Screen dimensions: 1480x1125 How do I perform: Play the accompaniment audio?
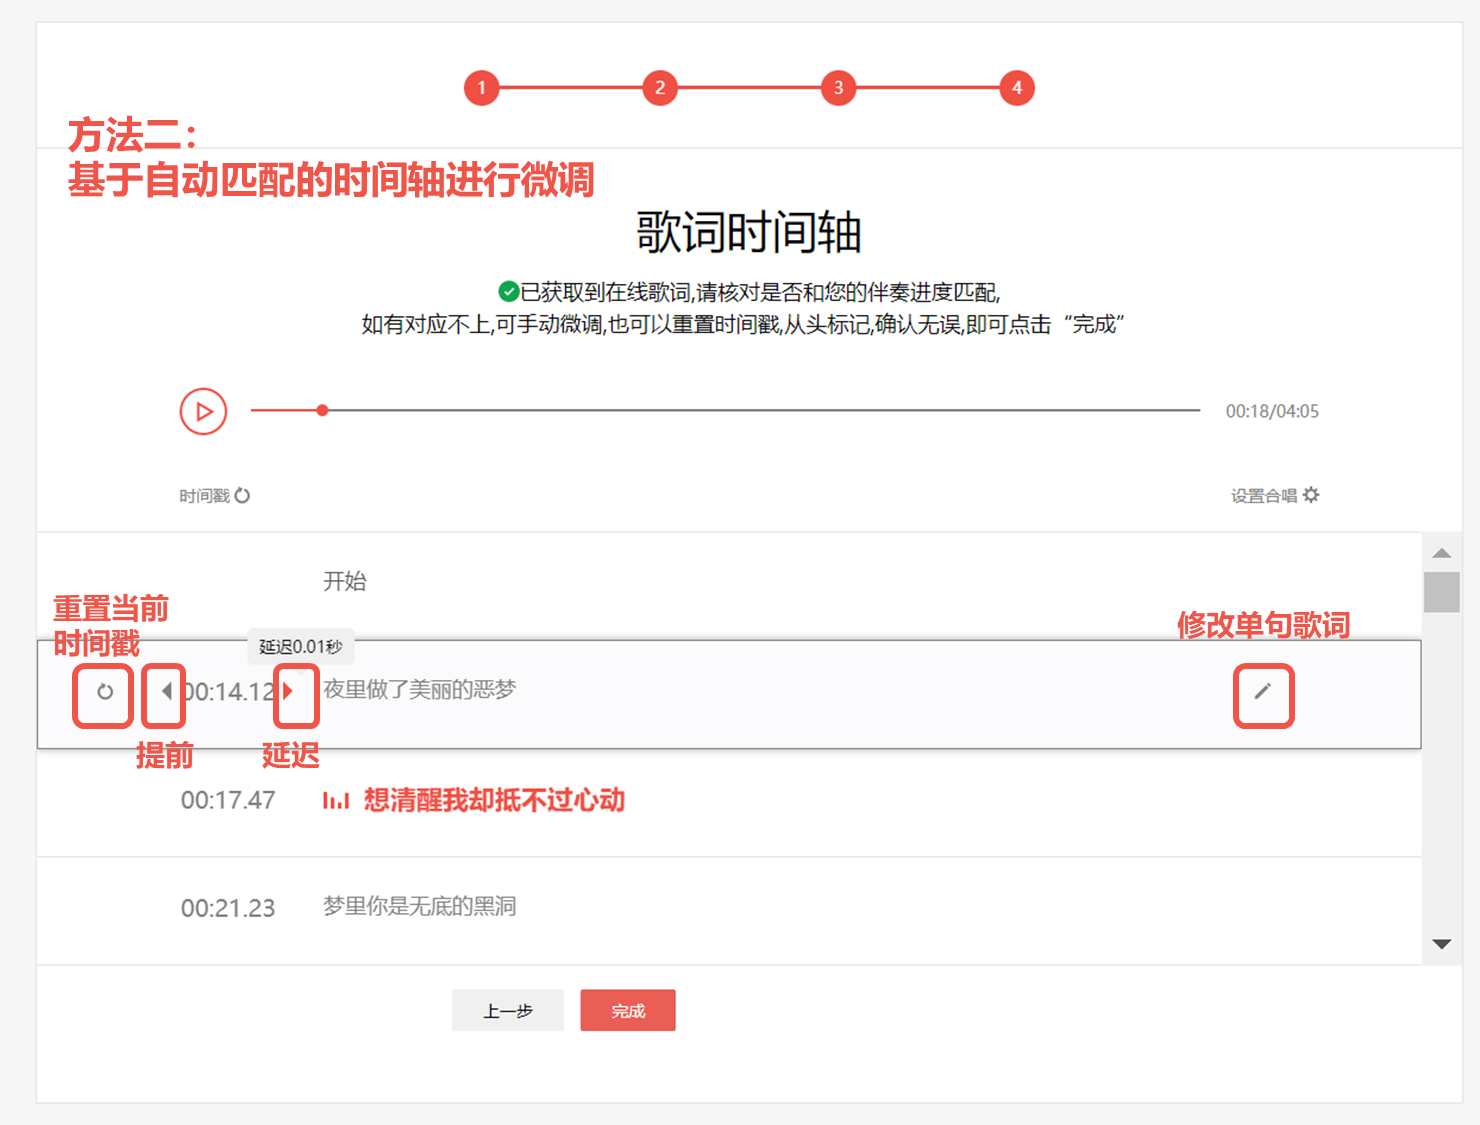pos(203,411)
